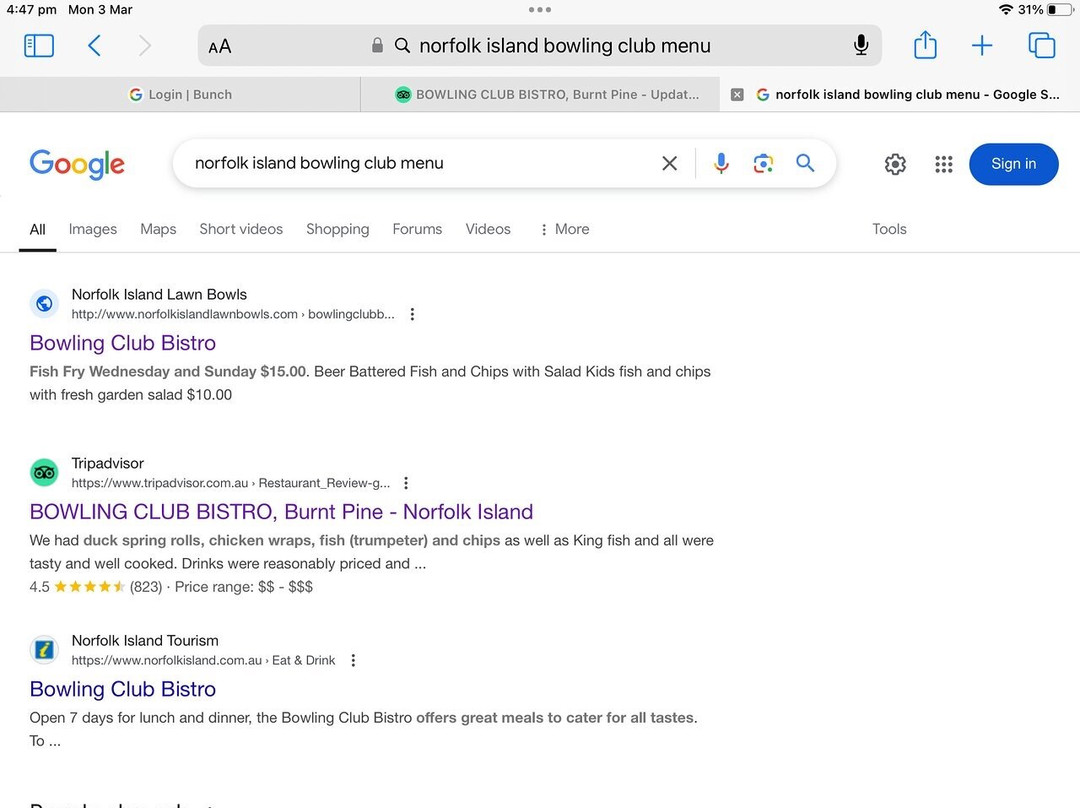Open options for the Tripadvisor result
Viewport: 1080px width, 808px height.
pyautogui.click(x=406, y=483)
